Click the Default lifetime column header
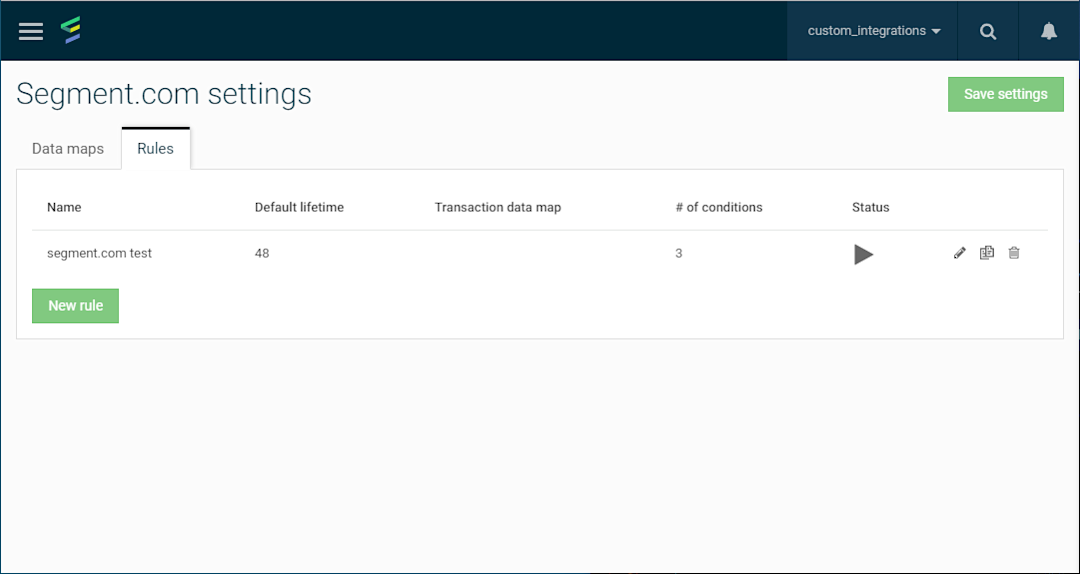Image resolution: width=1080 pixels, height=574 pixels. click(x=299, y=207)
